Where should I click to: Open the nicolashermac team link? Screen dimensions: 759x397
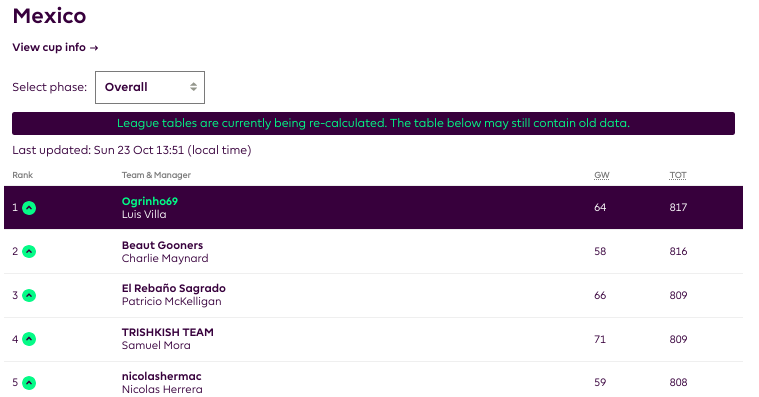(161, 376)
